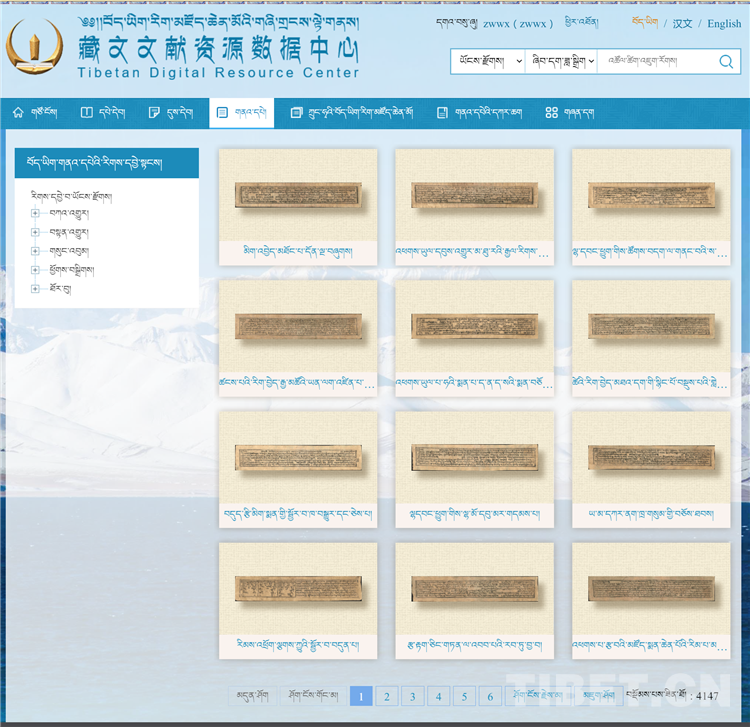Click into the search text field
The height and width of the screenshot is (727, 750).
pos(655,62)
